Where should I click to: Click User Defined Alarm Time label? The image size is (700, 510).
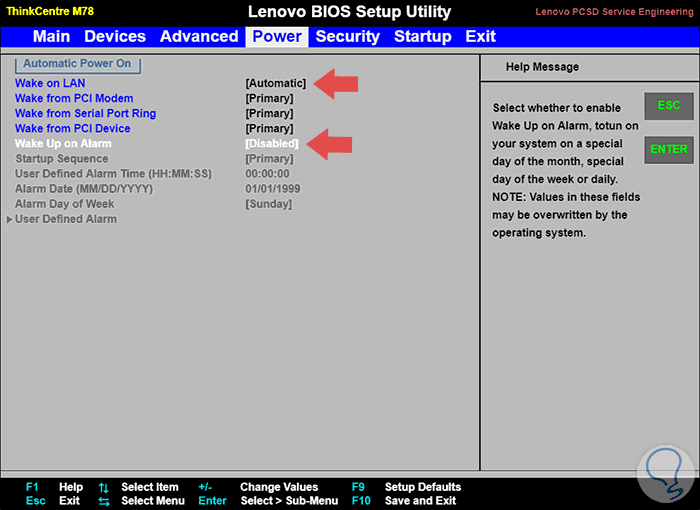[113, 174]
